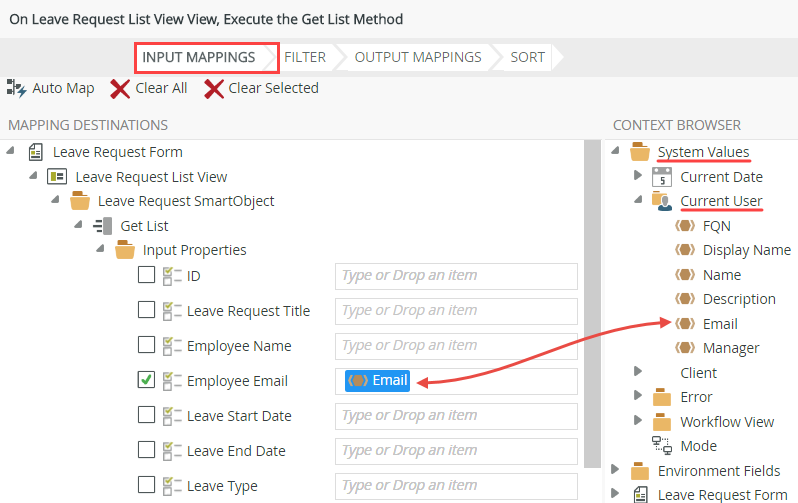
Task: Switch to the Output Mappings tab
Action: coord(419,58)
